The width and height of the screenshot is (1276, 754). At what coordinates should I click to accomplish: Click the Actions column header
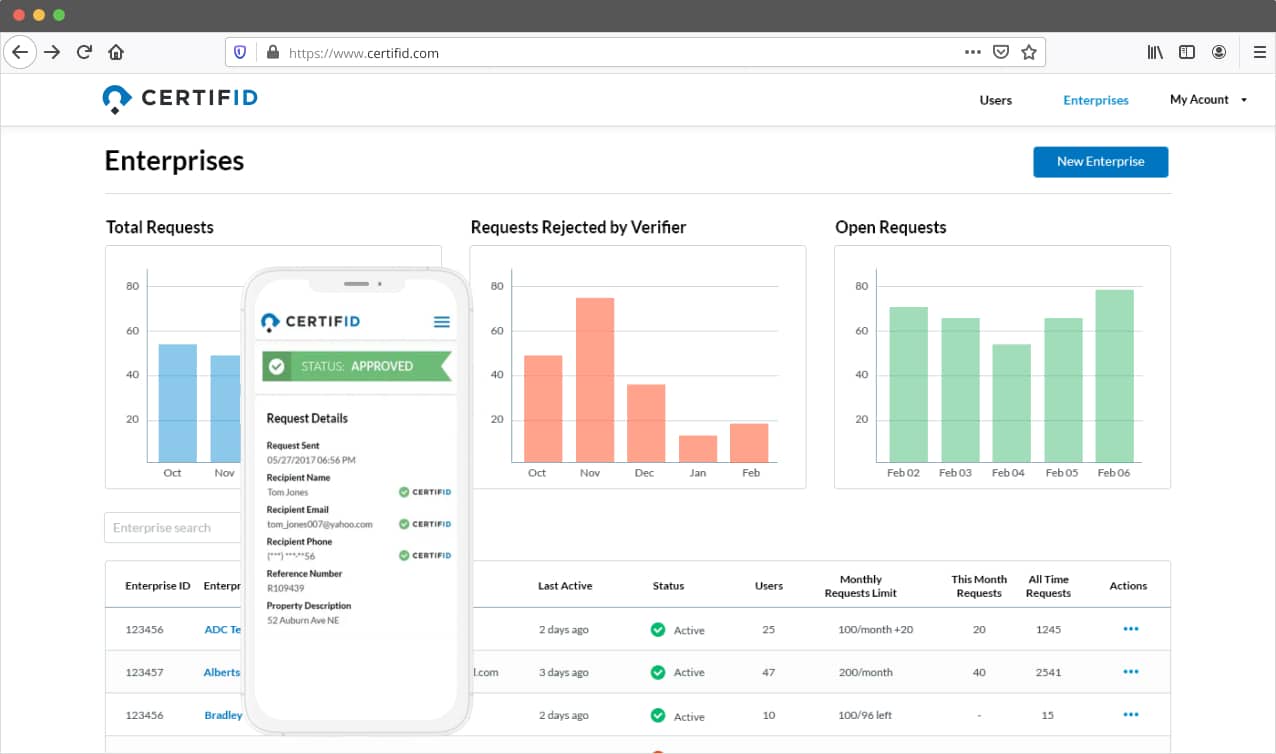[x=1128, y=586]
